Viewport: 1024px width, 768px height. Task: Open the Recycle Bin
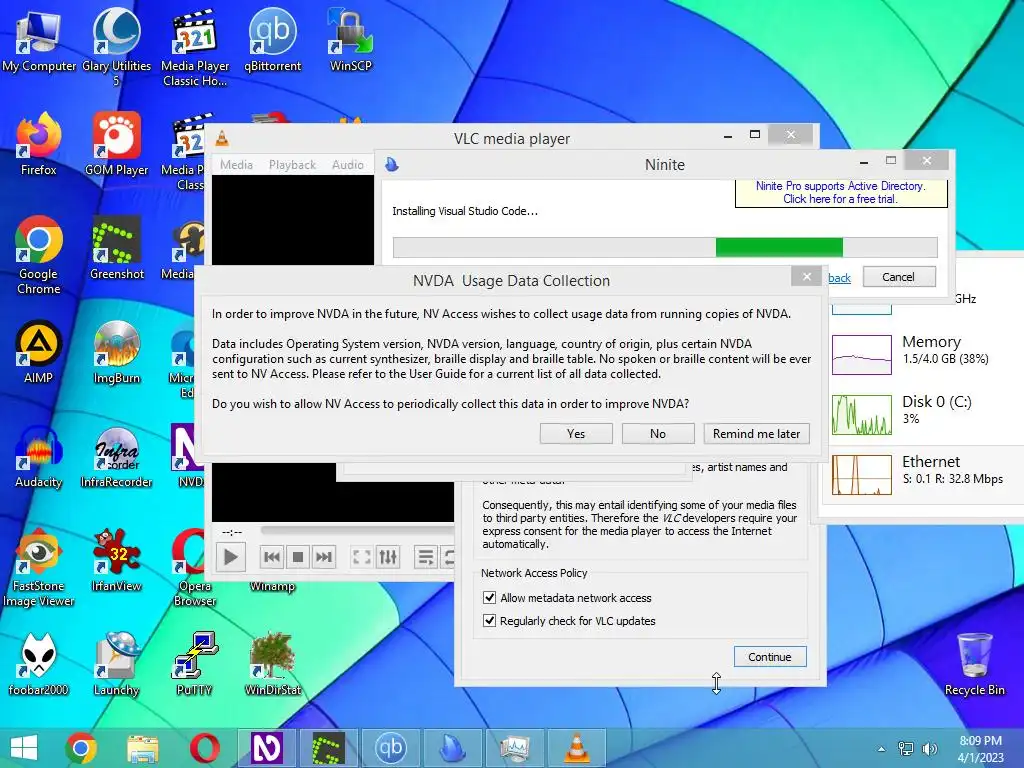(x=974, y=664)
